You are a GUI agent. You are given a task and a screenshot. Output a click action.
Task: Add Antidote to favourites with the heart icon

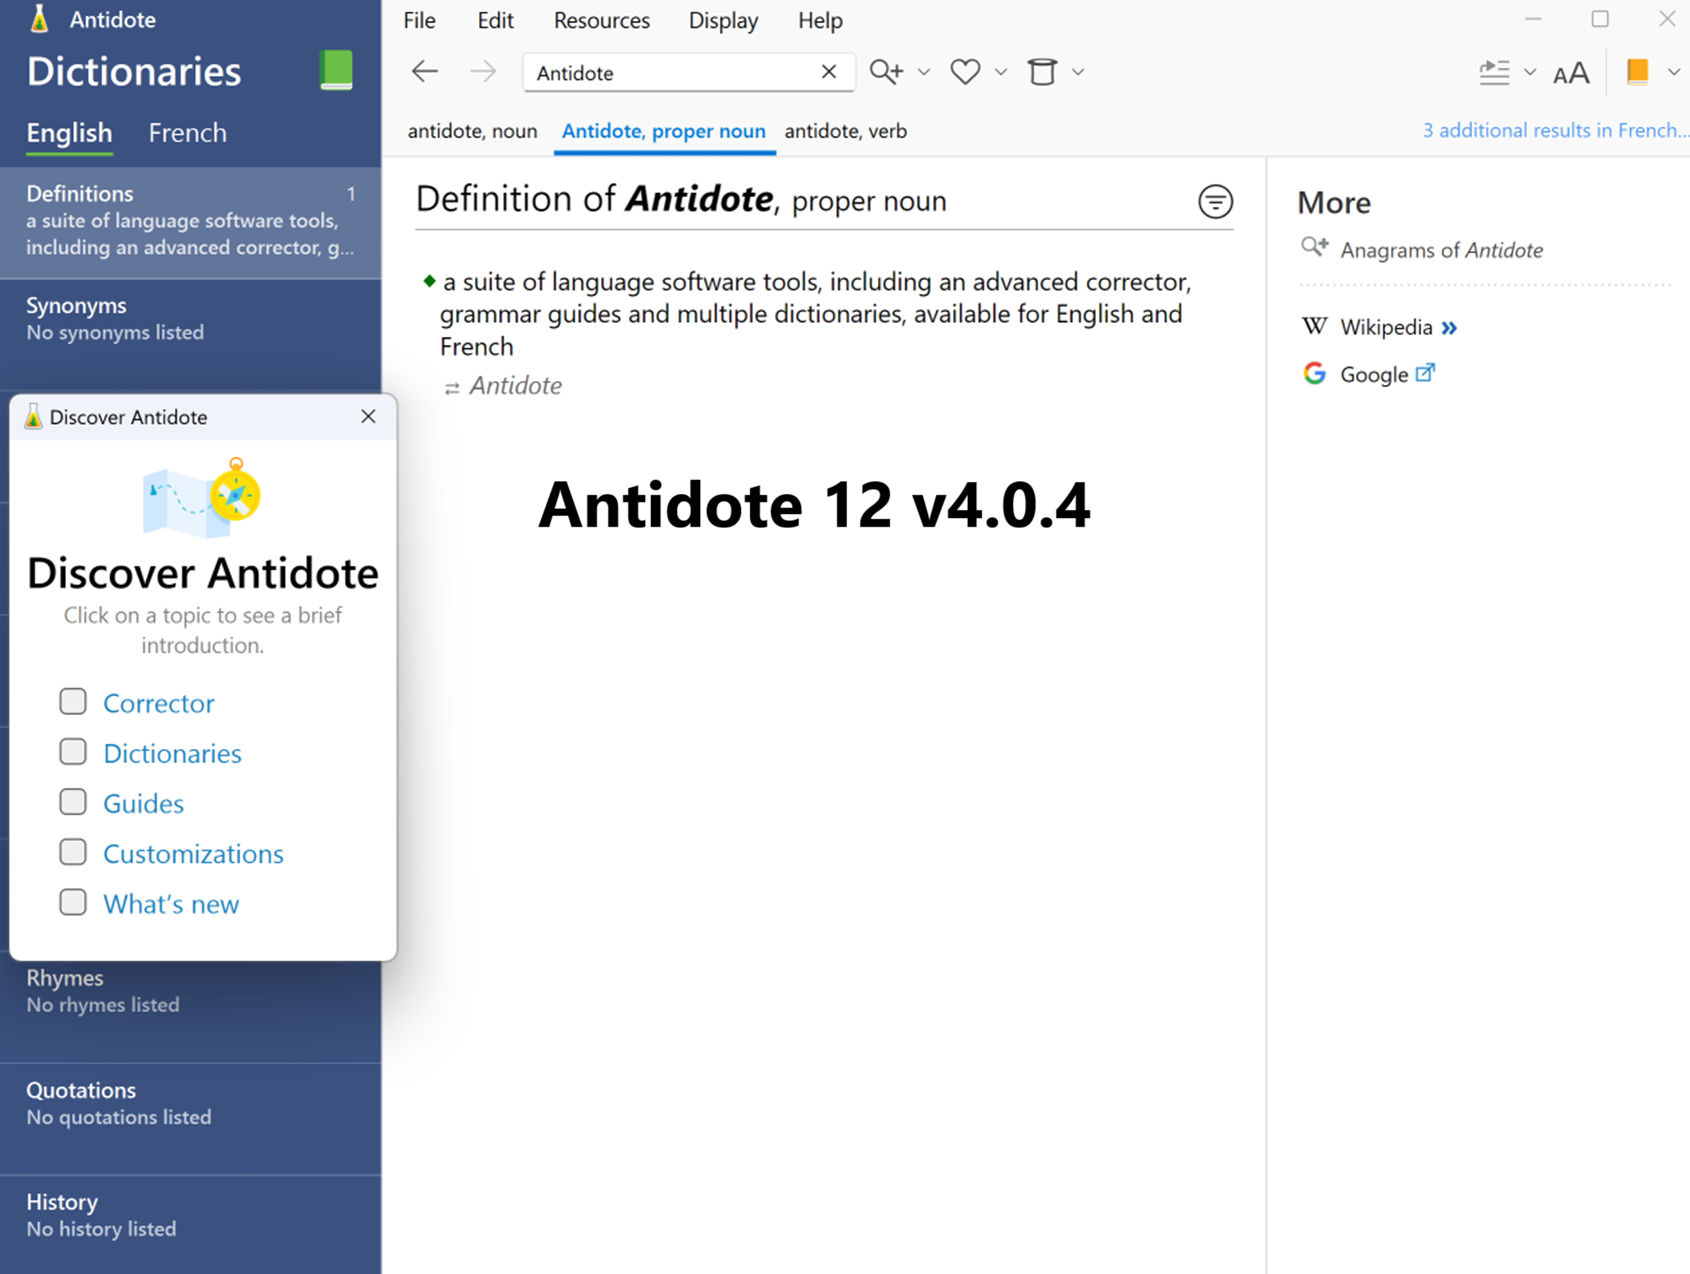pos(965,72)
